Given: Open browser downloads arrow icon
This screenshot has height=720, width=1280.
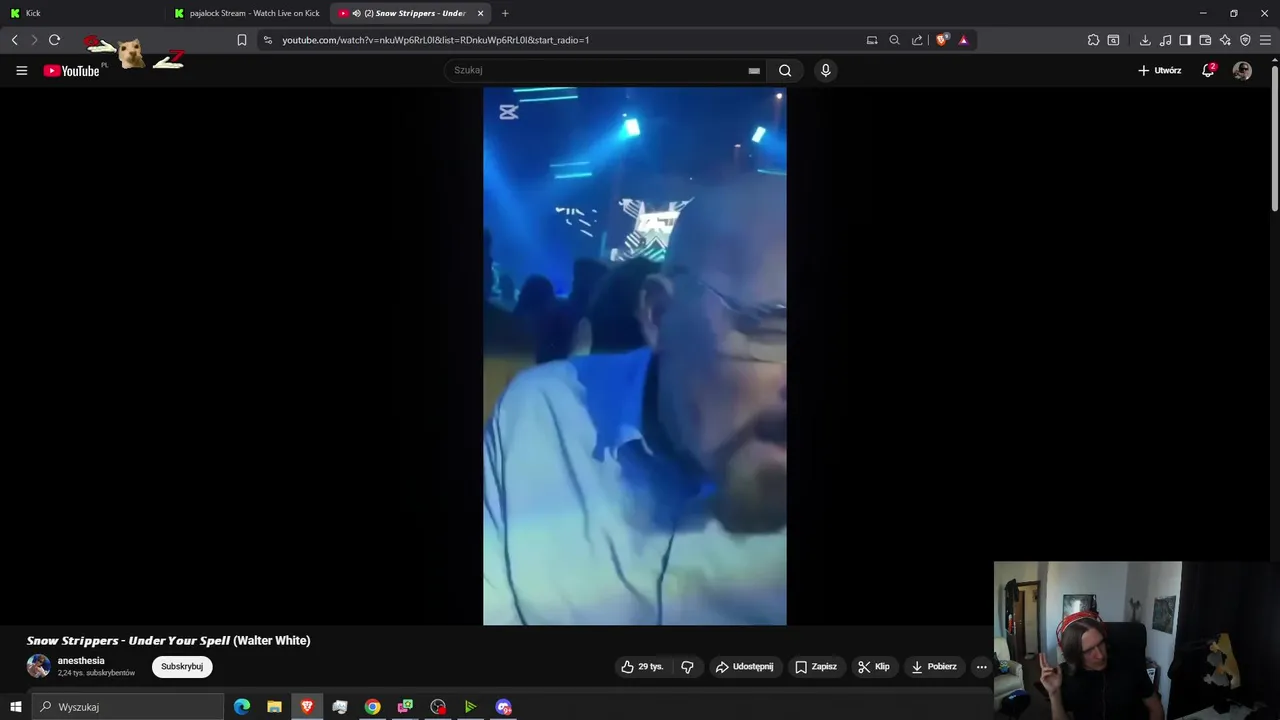Looking at the screenshot, I should pos(1145,40).
